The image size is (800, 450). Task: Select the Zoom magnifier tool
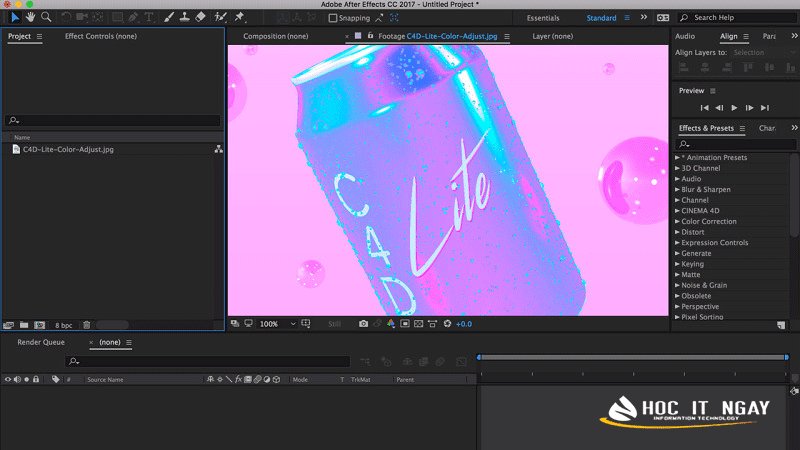tap(46, 17)
